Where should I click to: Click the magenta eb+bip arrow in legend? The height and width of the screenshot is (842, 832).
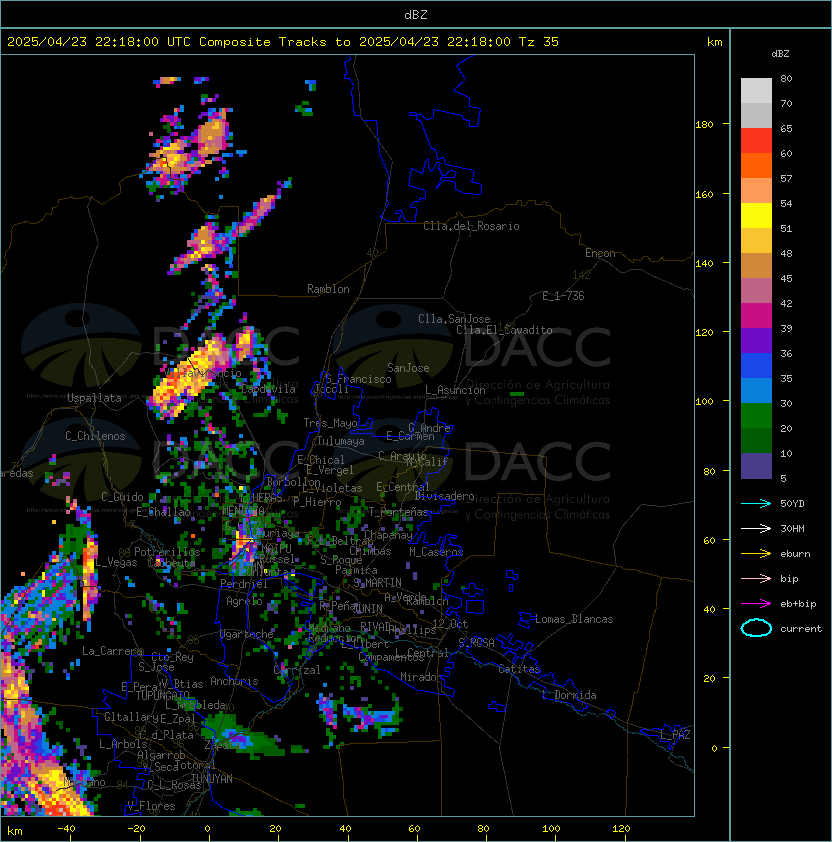pos(756,604)
